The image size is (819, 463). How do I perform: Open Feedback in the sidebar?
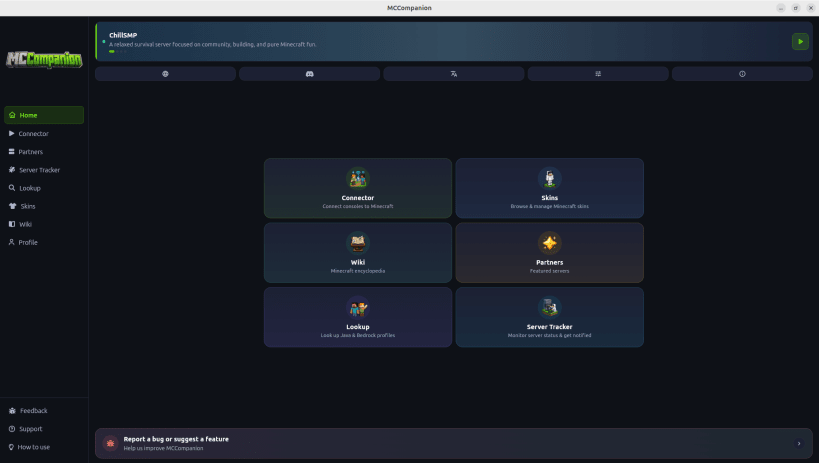pos(44,411)
